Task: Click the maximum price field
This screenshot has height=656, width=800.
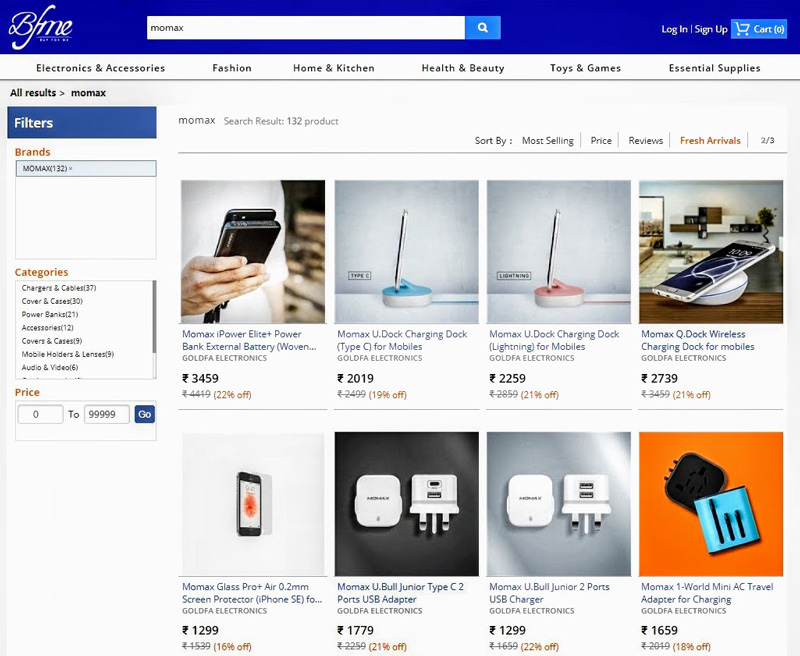Action: click(x=107, y=414)
